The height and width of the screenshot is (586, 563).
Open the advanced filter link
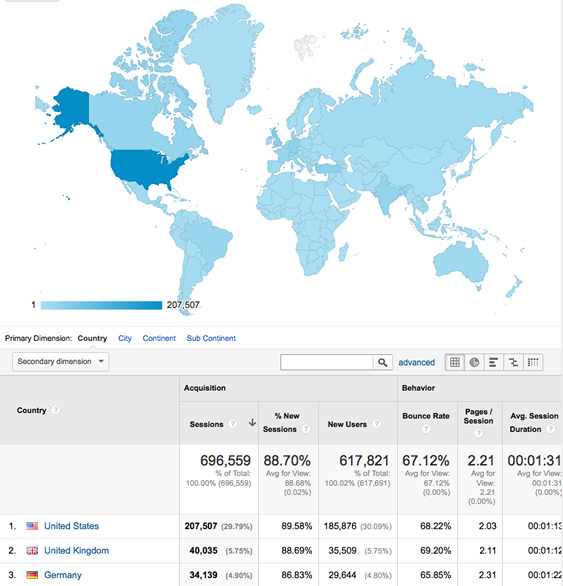point(416,362)
